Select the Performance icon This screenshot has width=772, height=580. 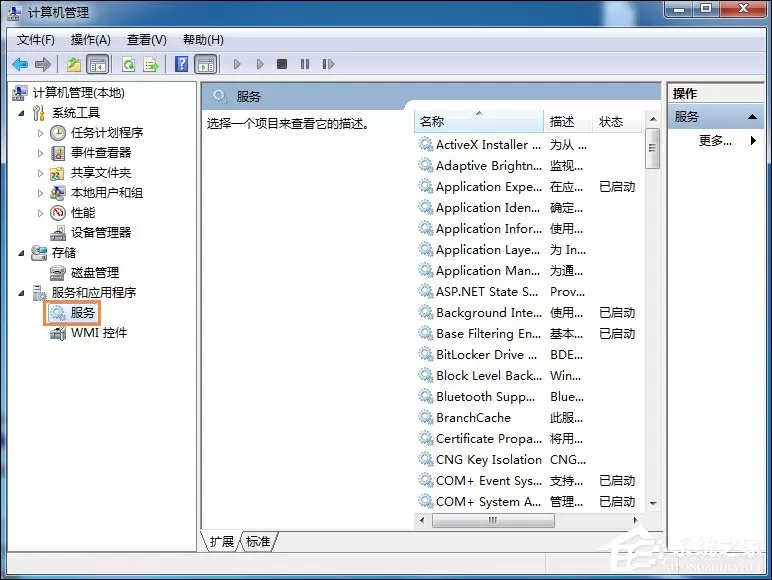click(x=58, y=213)
